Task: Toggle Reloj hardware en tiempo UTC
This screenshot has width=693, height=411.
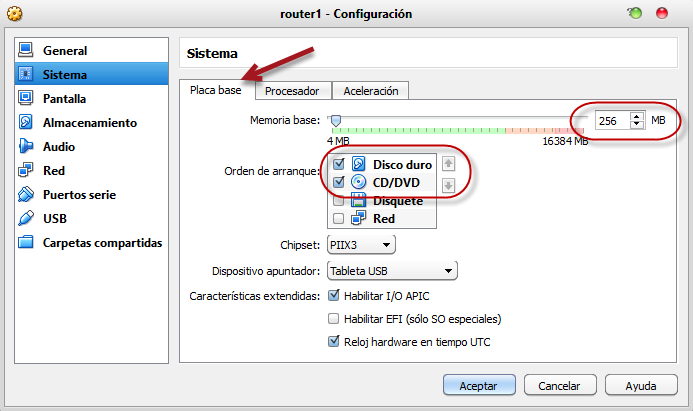Action: (x=334, y=342)
